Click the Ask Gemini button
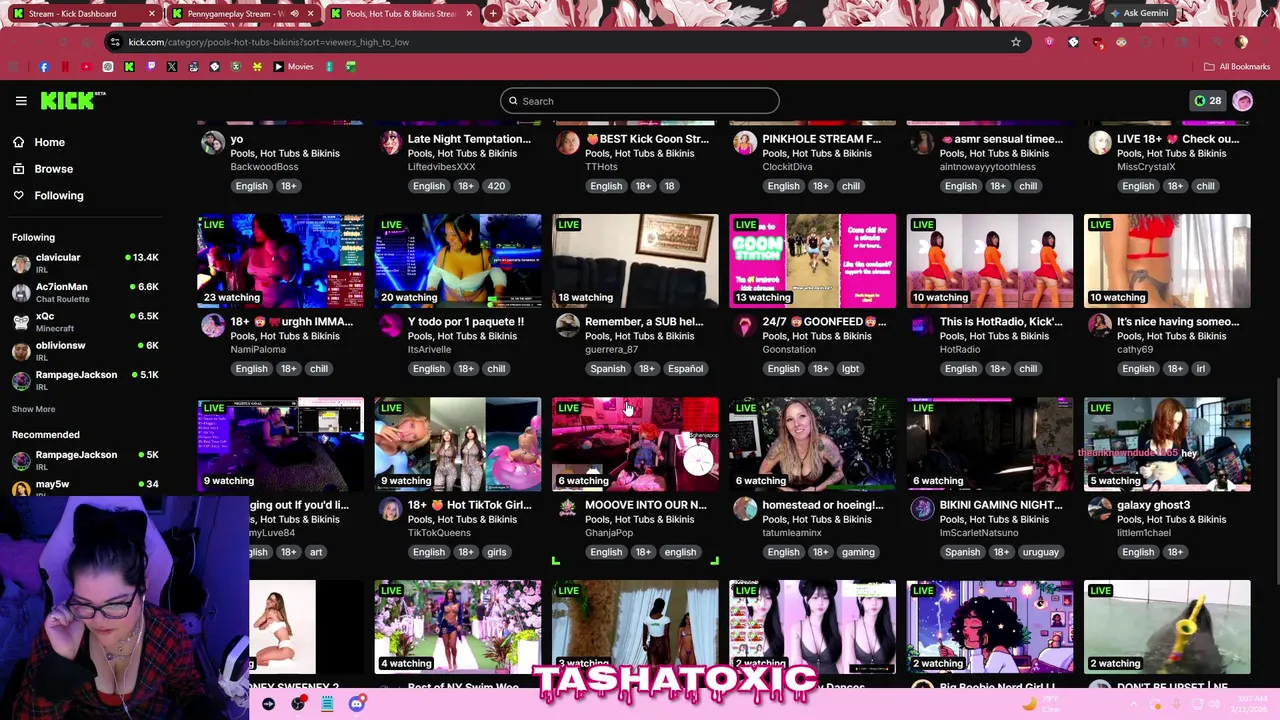Image resolution: width=1280 pixels, height=720 pixels. pyautogui.click(x=1139, y=14)
